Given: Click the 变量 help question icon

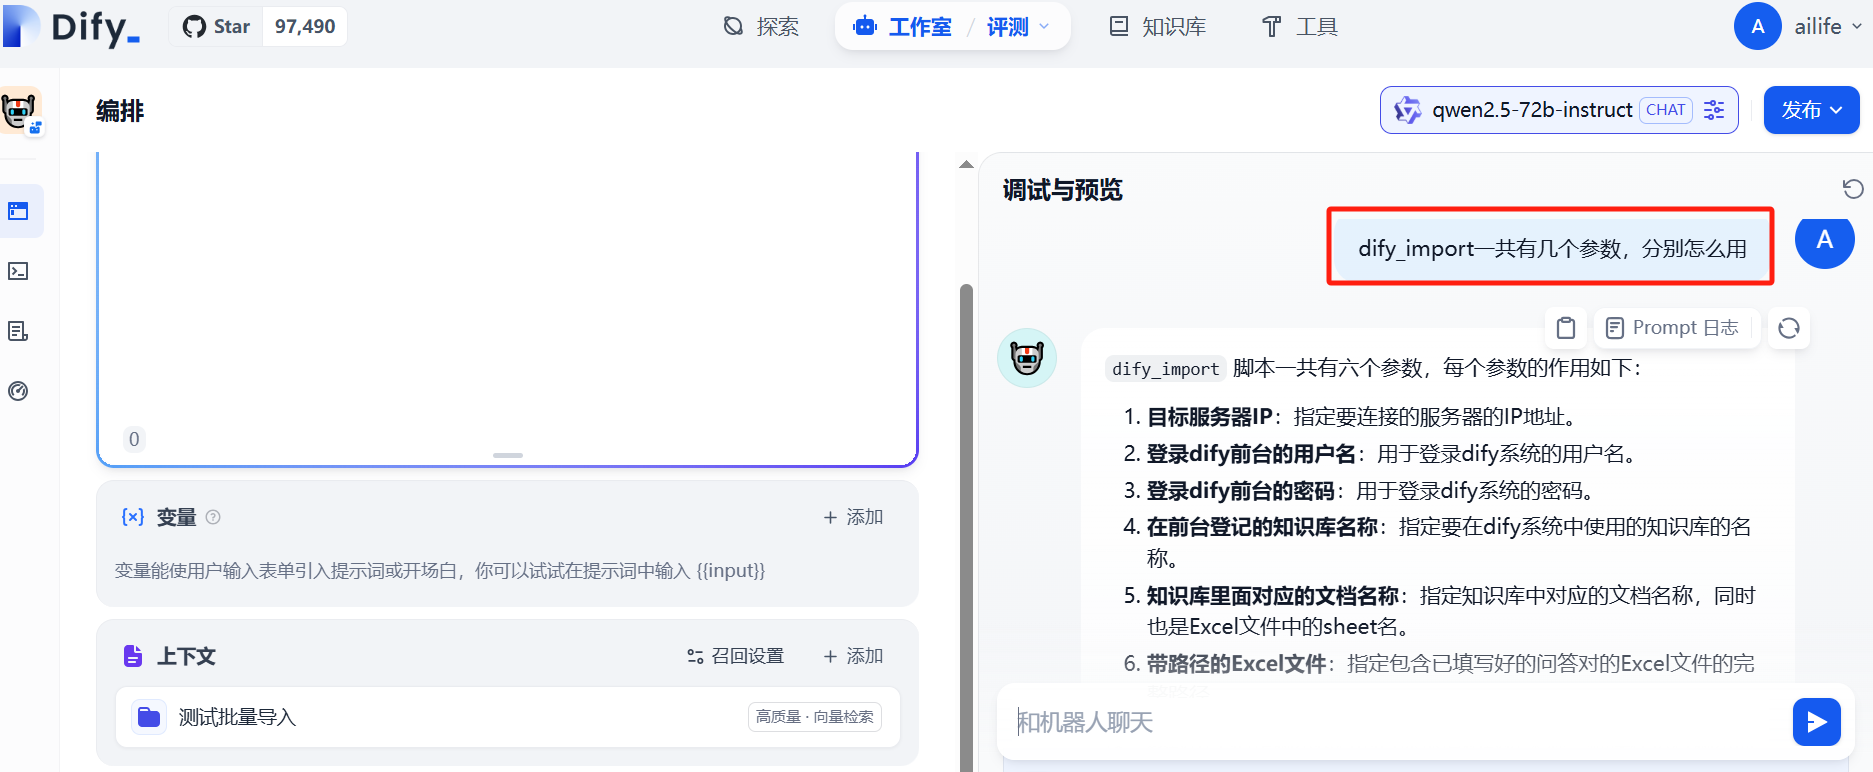Looking at the screenshot, I should point(213,517).
